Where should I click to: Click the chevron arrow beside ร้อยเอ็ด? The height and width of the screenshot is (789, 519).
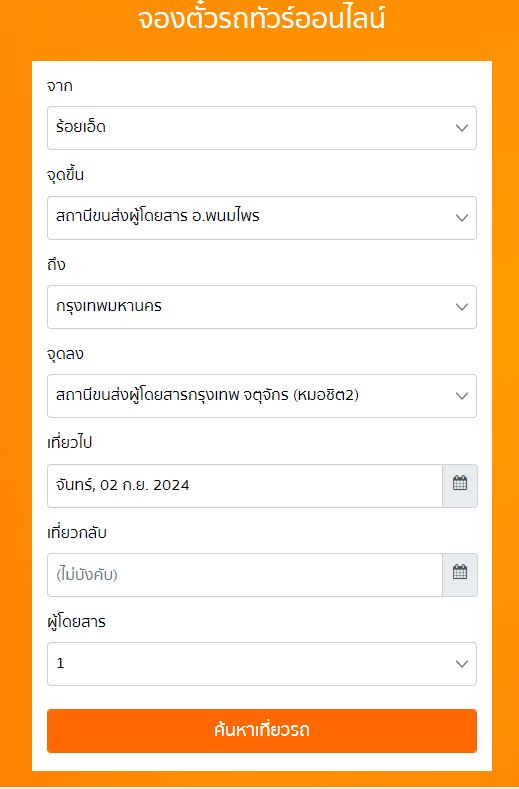click(x=462, y=128)
